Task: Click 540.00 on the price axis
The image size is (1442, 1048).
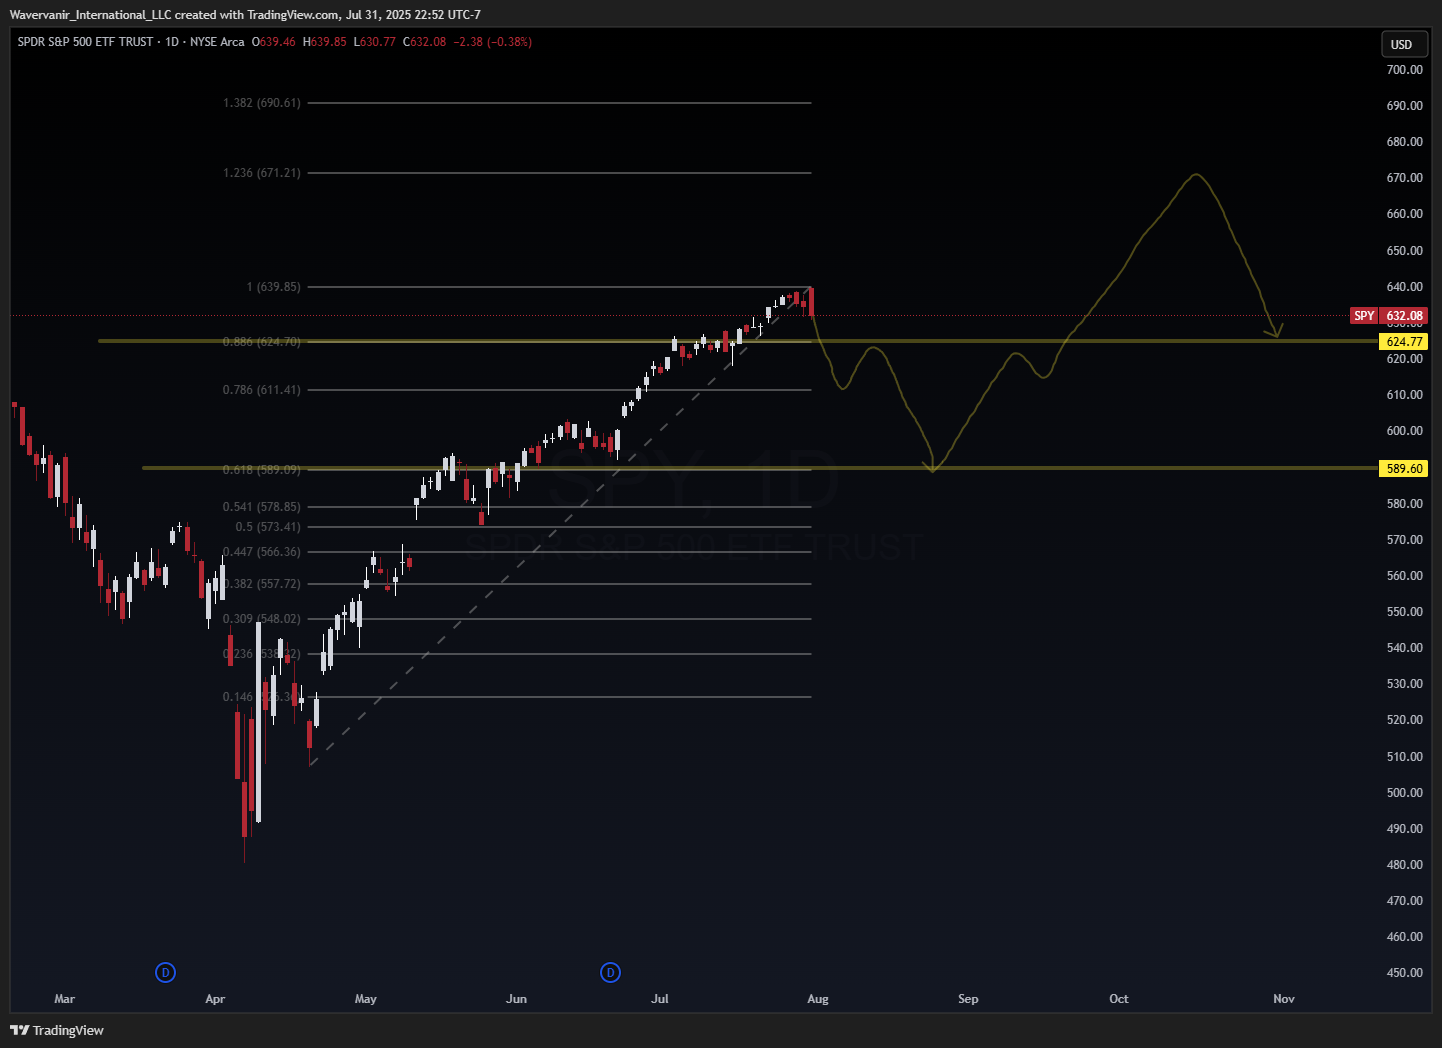Action: click(1404, 648)
